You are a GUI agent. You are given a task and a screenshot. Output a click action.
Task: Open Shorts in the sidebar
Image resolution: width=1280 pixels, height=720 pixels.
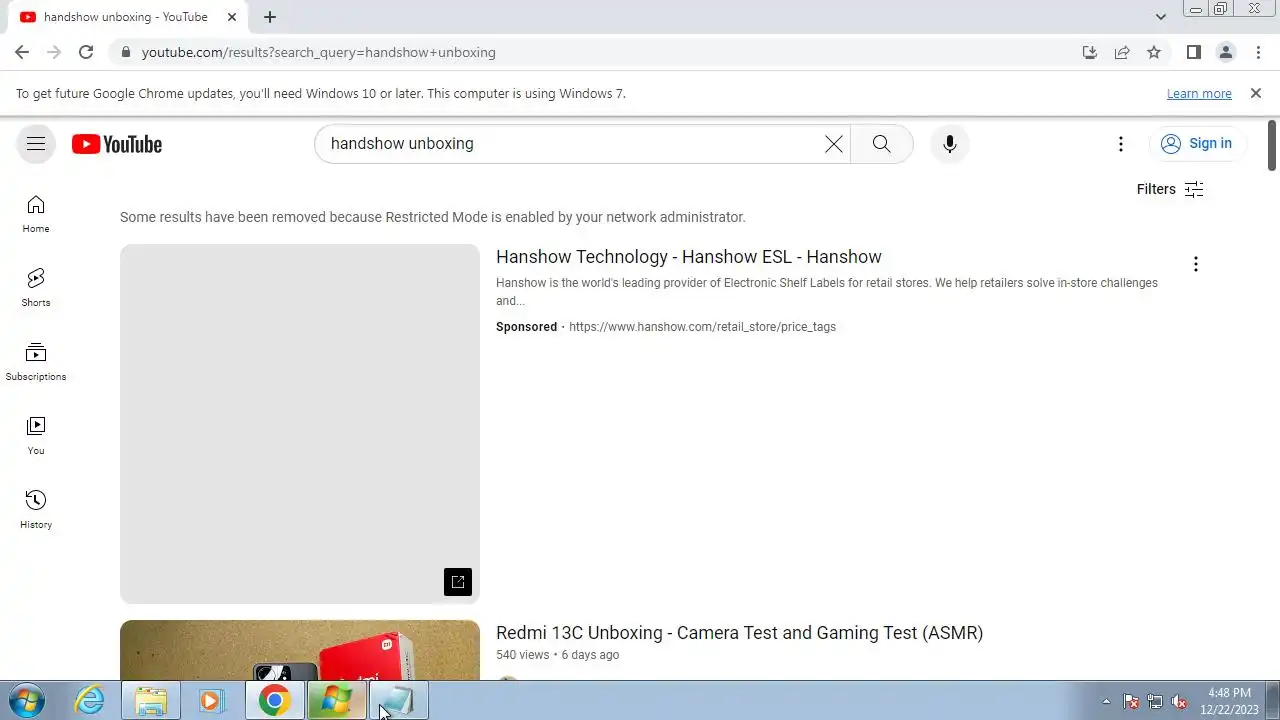point(36,288)
